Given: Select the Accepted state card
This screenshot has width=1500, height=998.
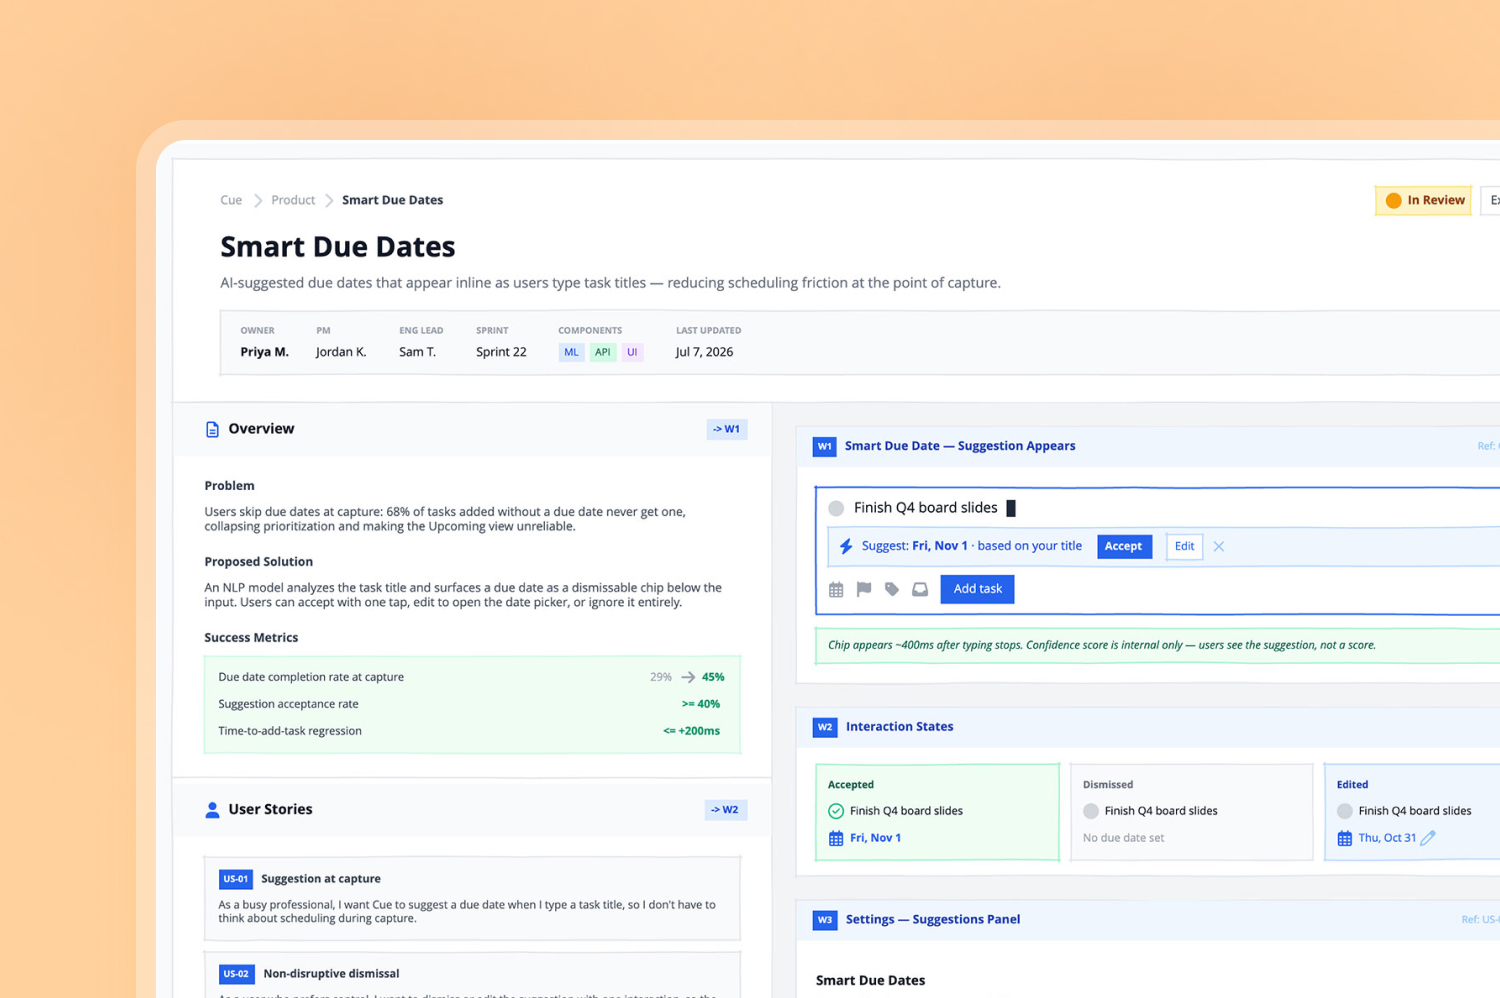Looking at the screenshot, I should coord(938,812).
